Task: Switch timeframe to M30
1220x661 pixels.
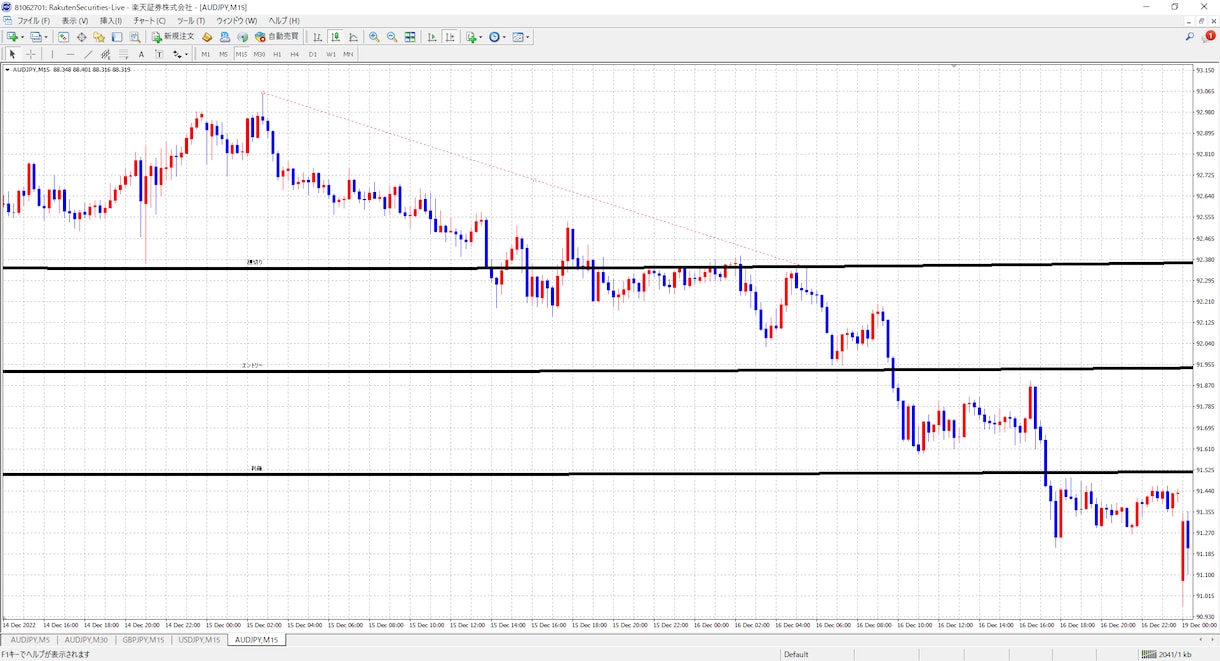Action: pos(259,54)
